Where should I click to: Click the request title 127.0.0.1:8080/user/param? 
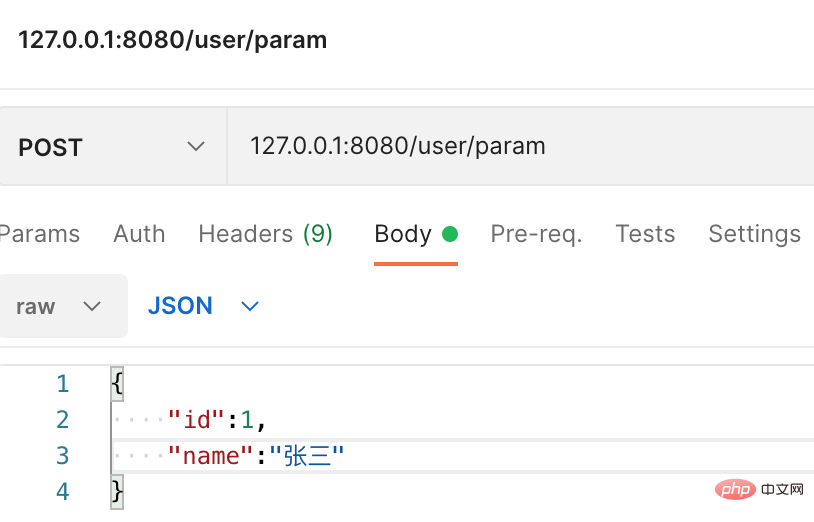click(x=172, y=40)
